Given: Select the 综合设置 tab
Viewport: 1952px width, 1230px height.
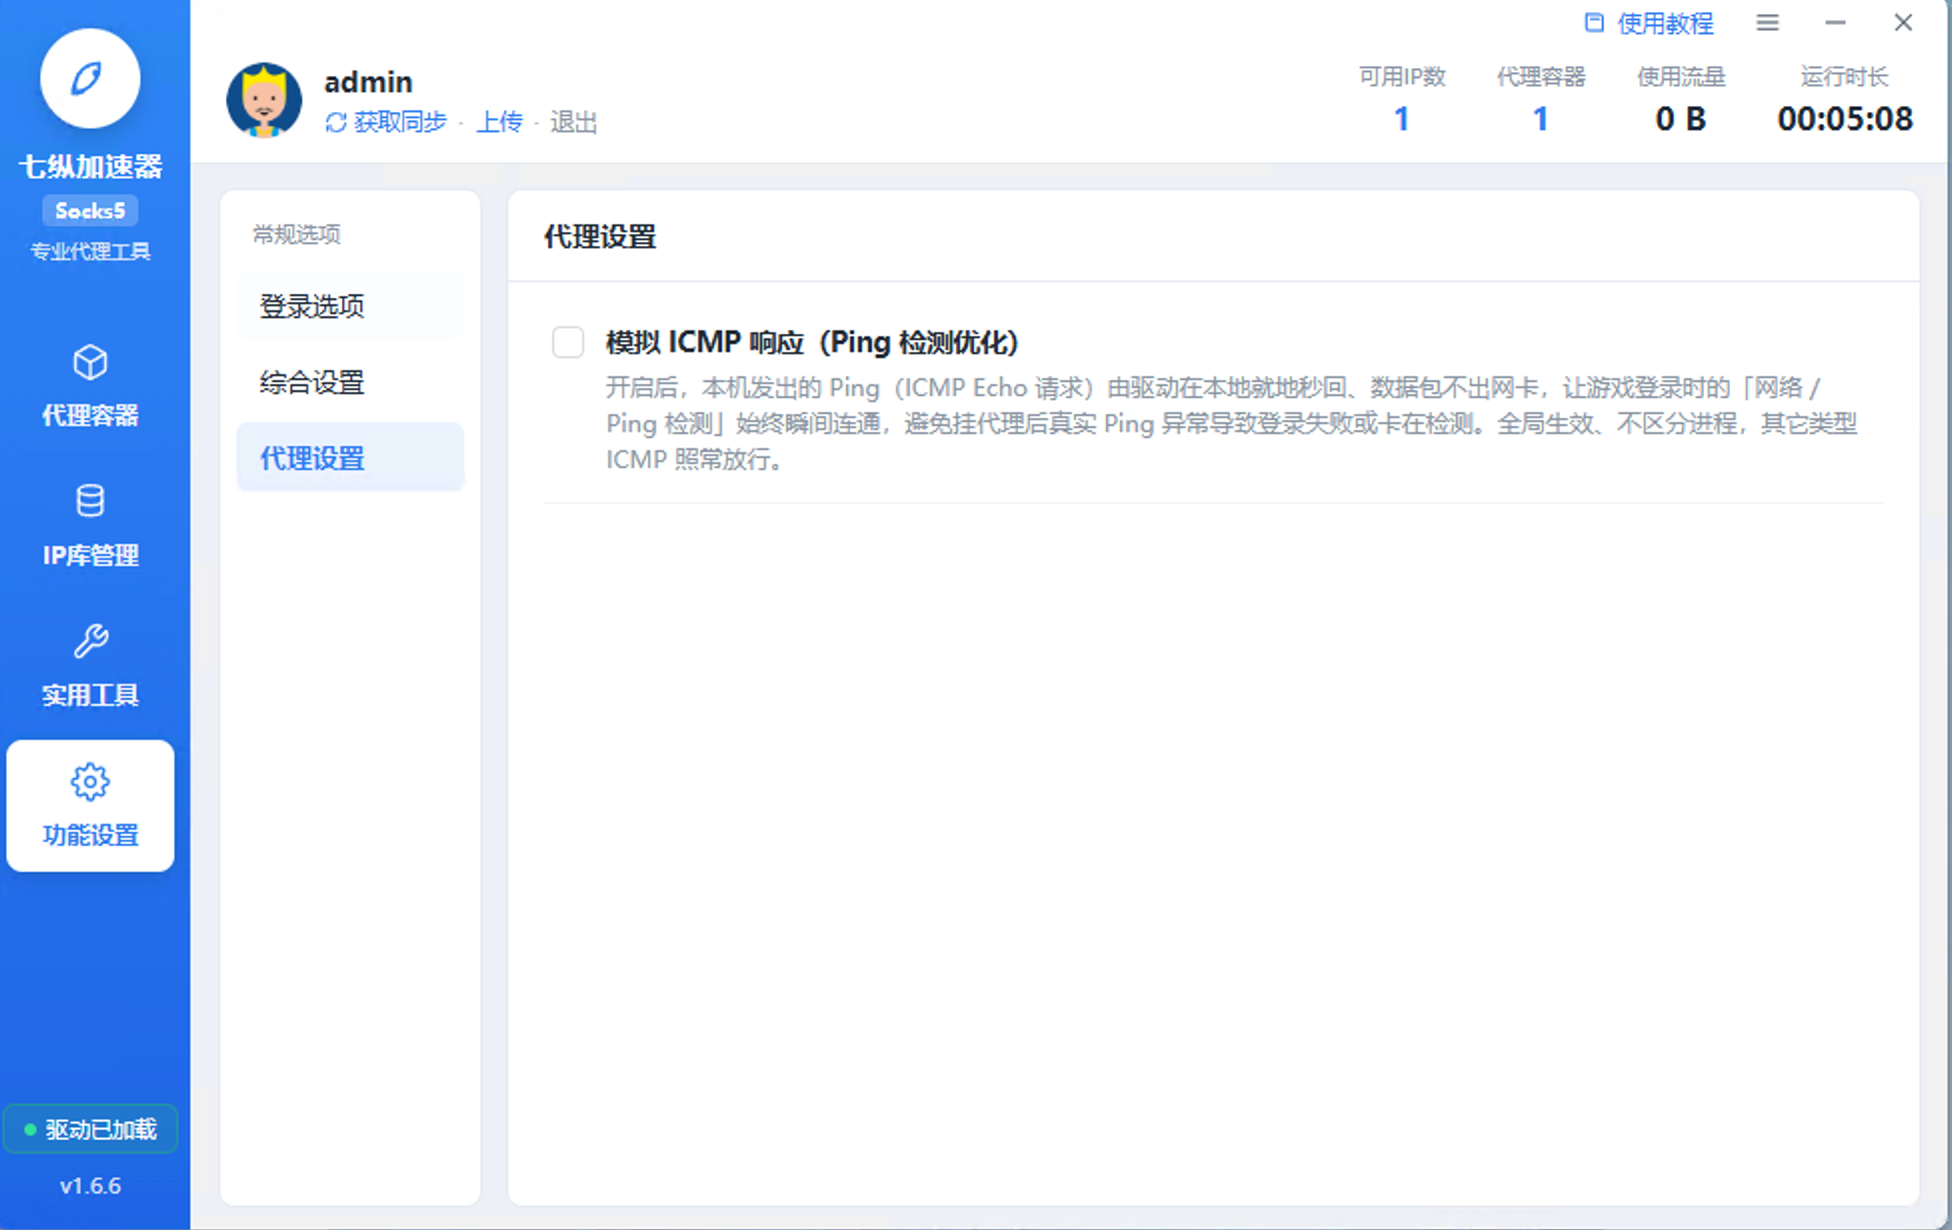Looking at the screenshot, I should click(x=350, y=382).
